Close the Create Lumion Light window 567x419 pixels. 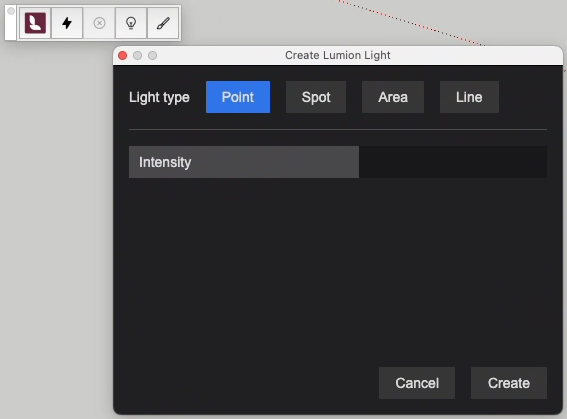coord(123,55)
